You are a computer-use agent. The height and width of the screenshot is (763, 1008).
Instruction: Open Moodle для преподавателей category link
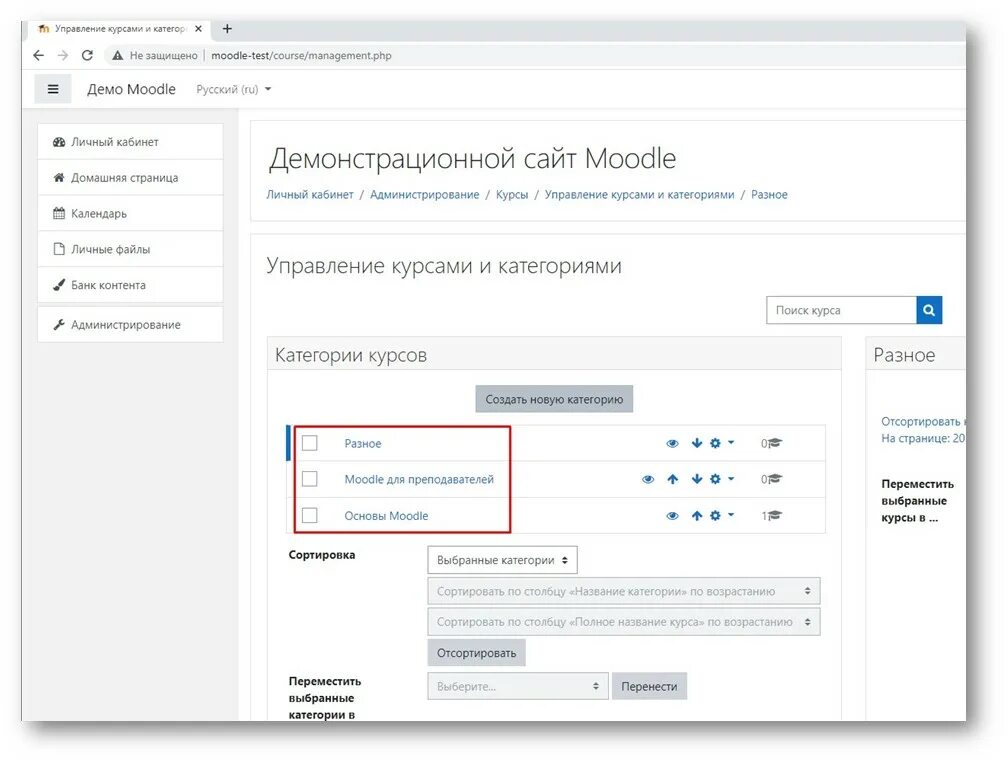click(419, 480)
